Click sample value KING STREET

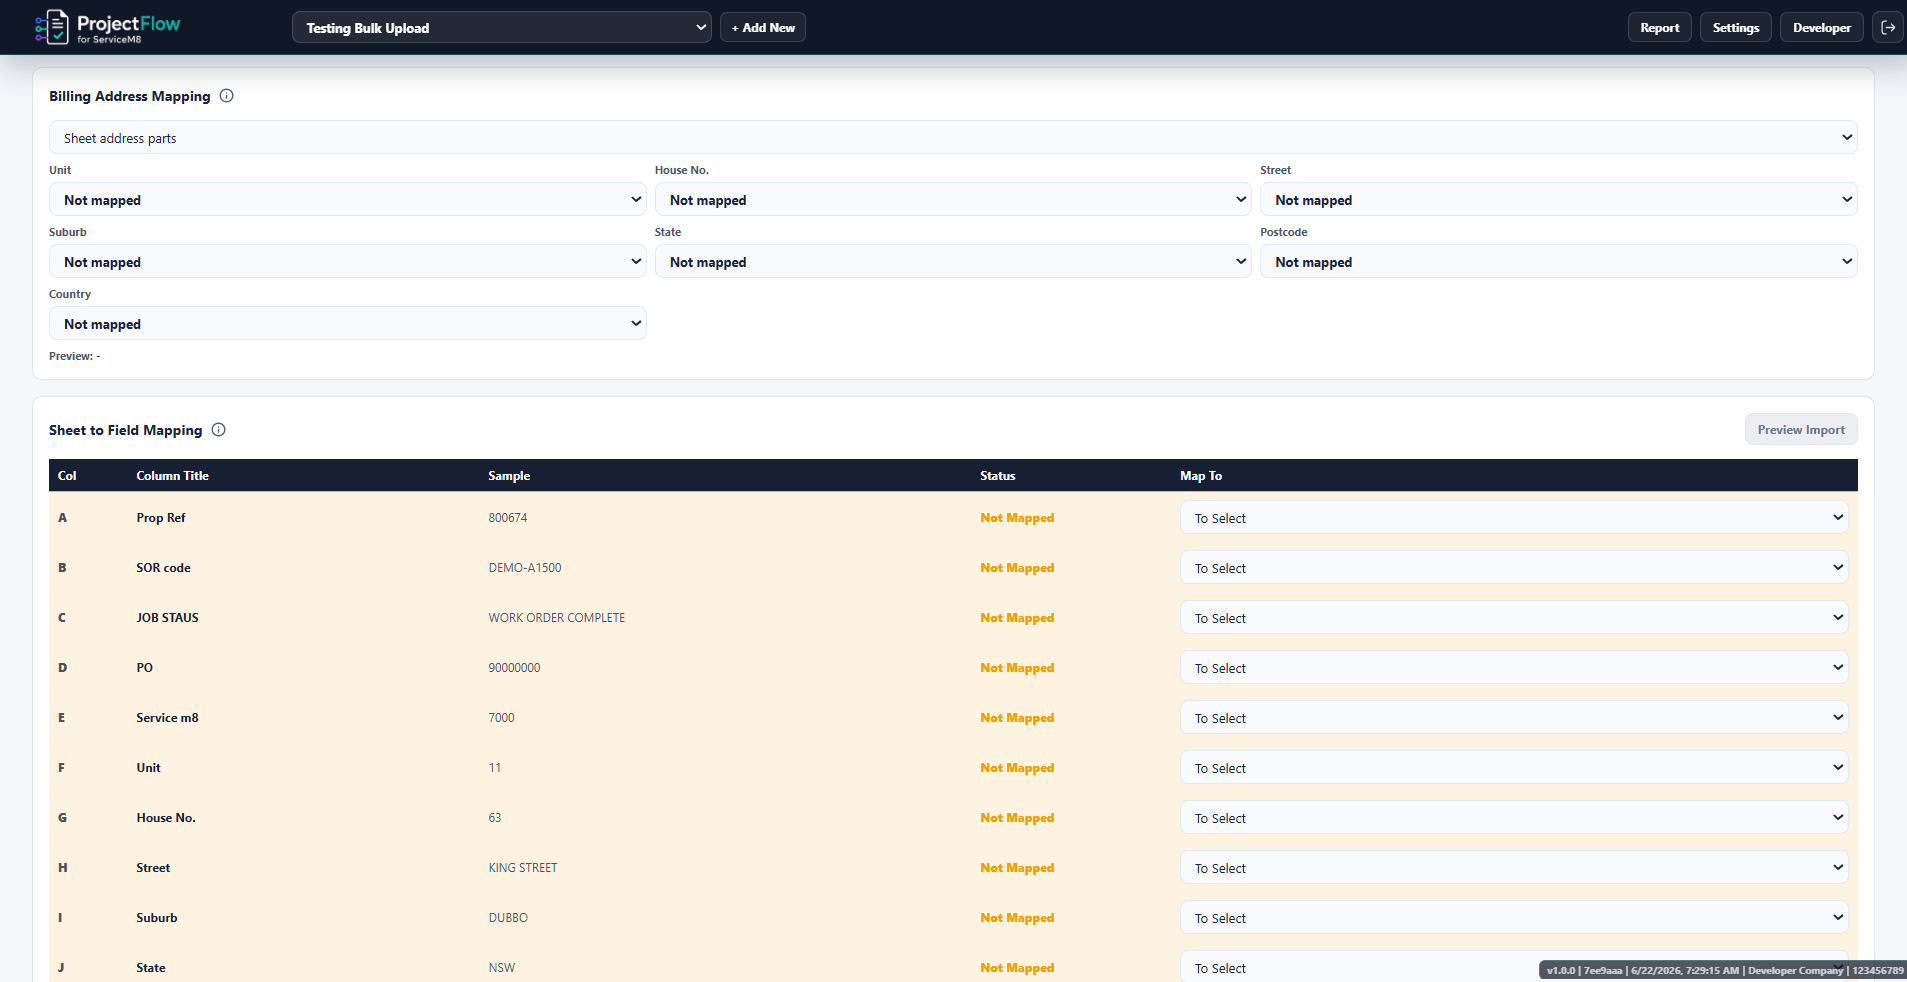523,868
